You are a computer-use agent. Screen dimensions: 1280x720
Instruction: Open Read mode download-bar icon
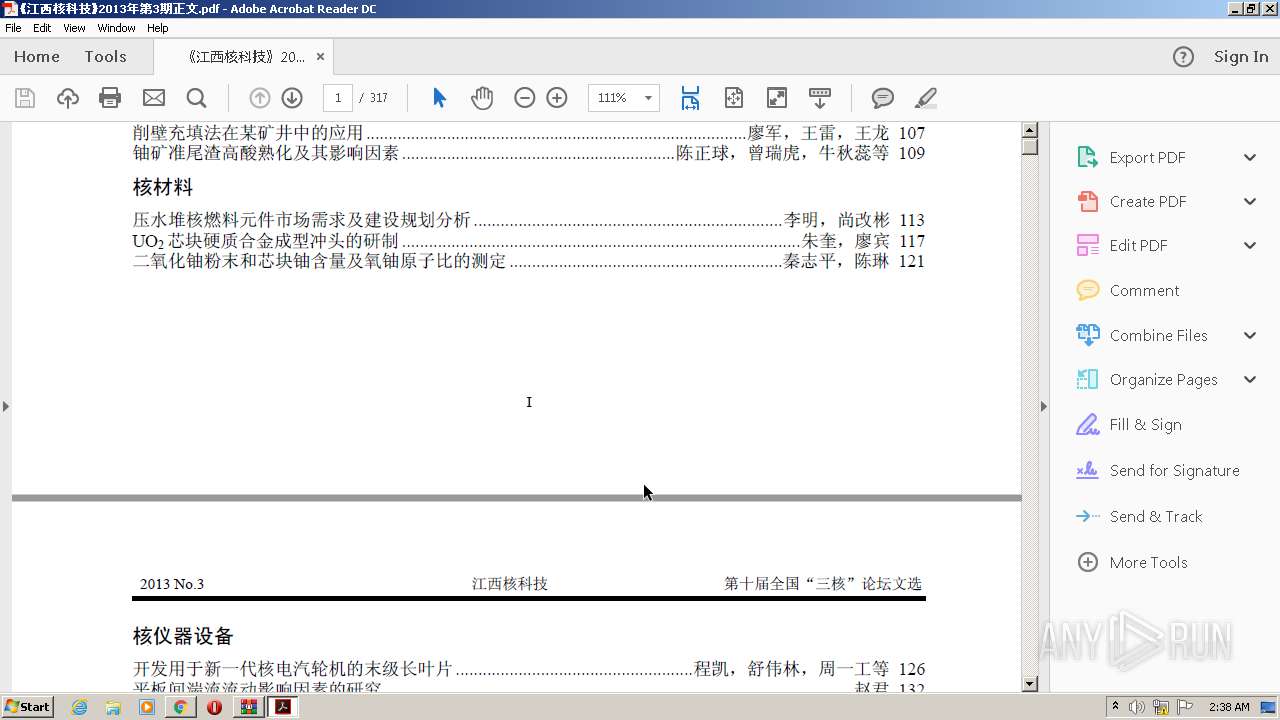point(820,98)
